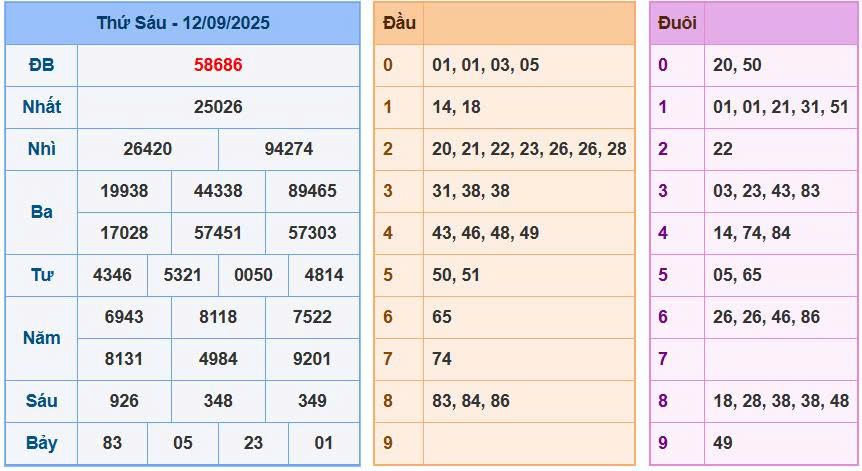Select Tư prize number 4346
Viewport: 862px width, 471px height.
112,275
